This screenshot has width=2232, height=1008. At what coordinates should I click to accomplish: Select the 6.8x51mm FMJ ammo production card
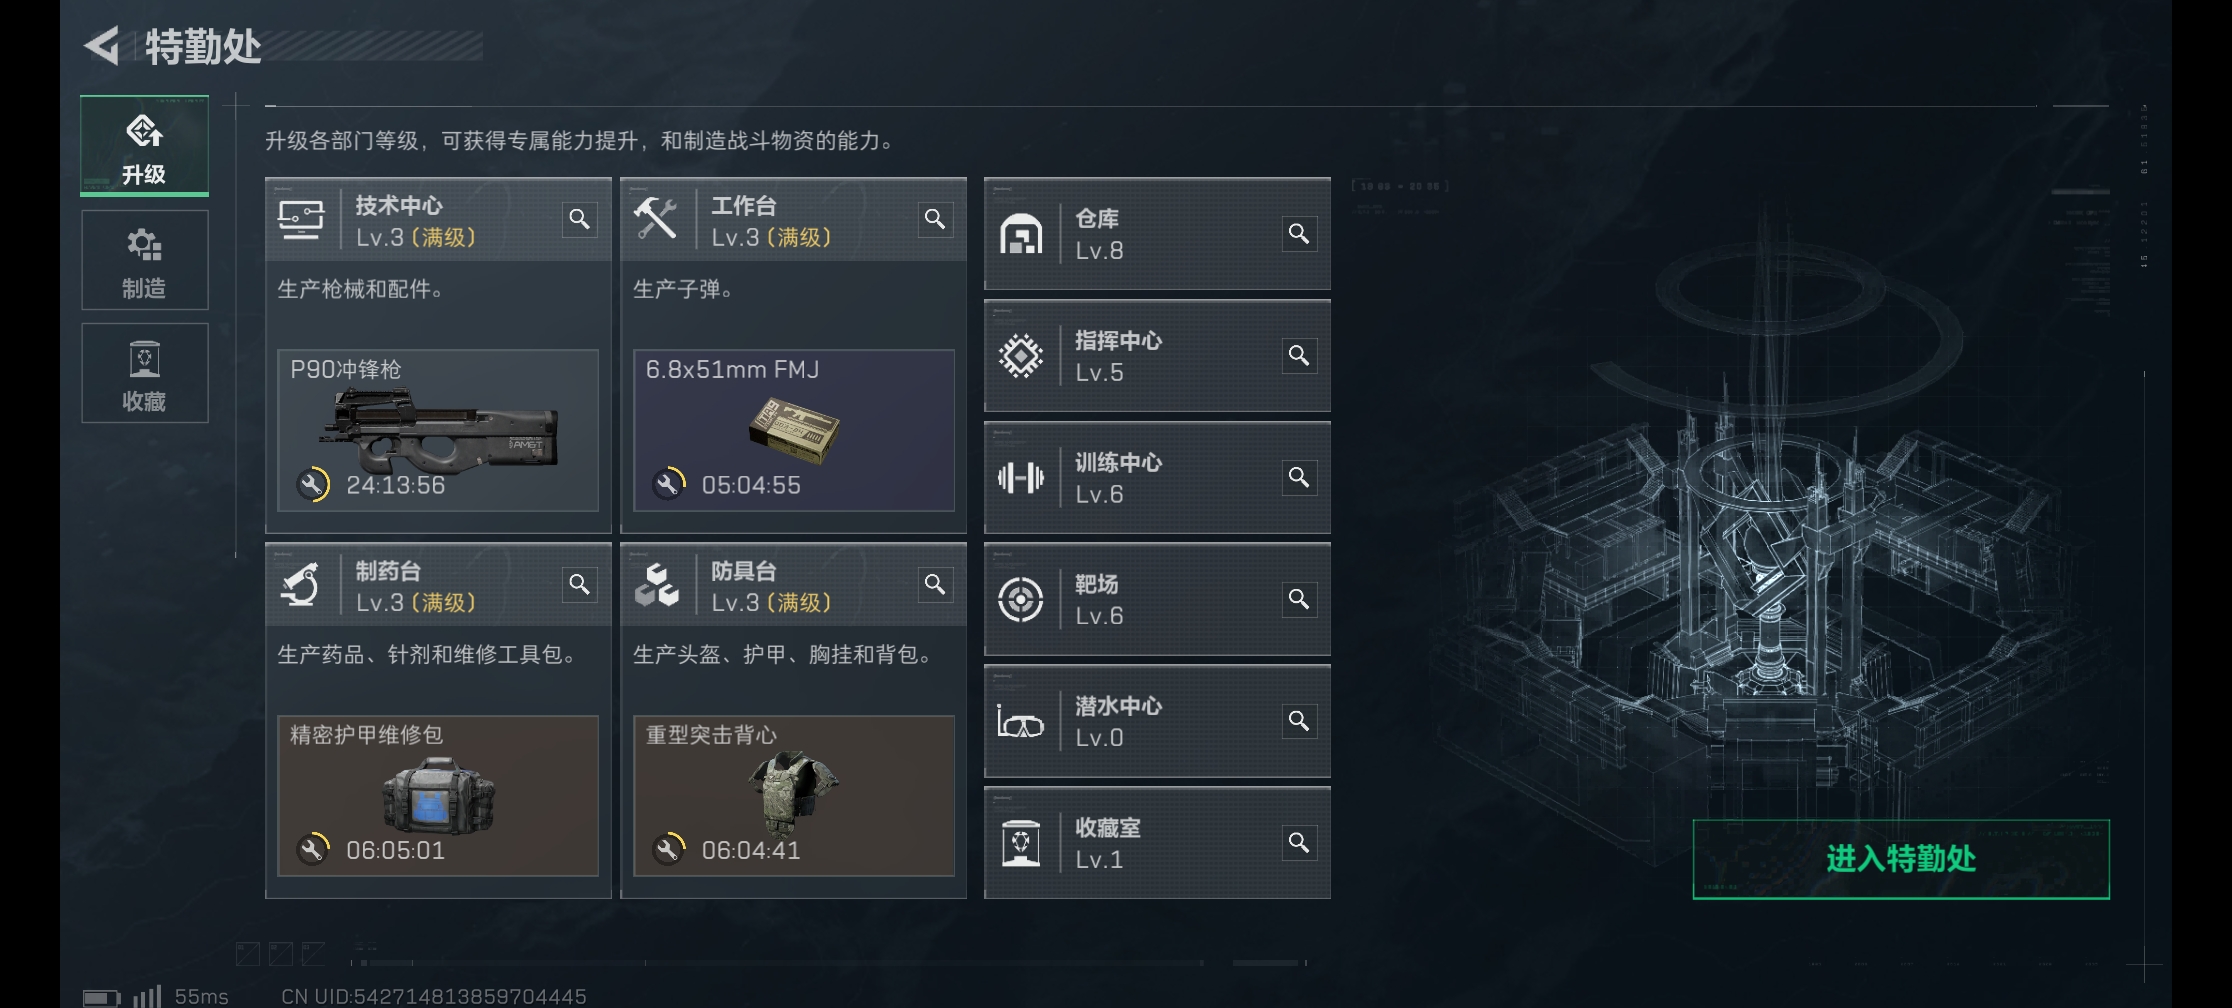(x=794, y=430)
